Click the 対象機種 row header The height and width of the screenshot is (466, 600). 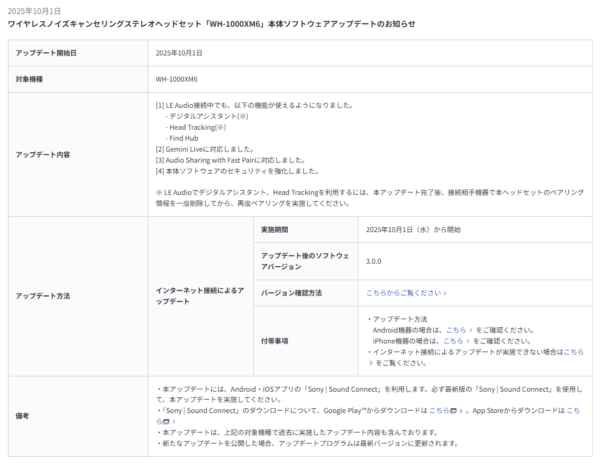click(x=30, y=78)
